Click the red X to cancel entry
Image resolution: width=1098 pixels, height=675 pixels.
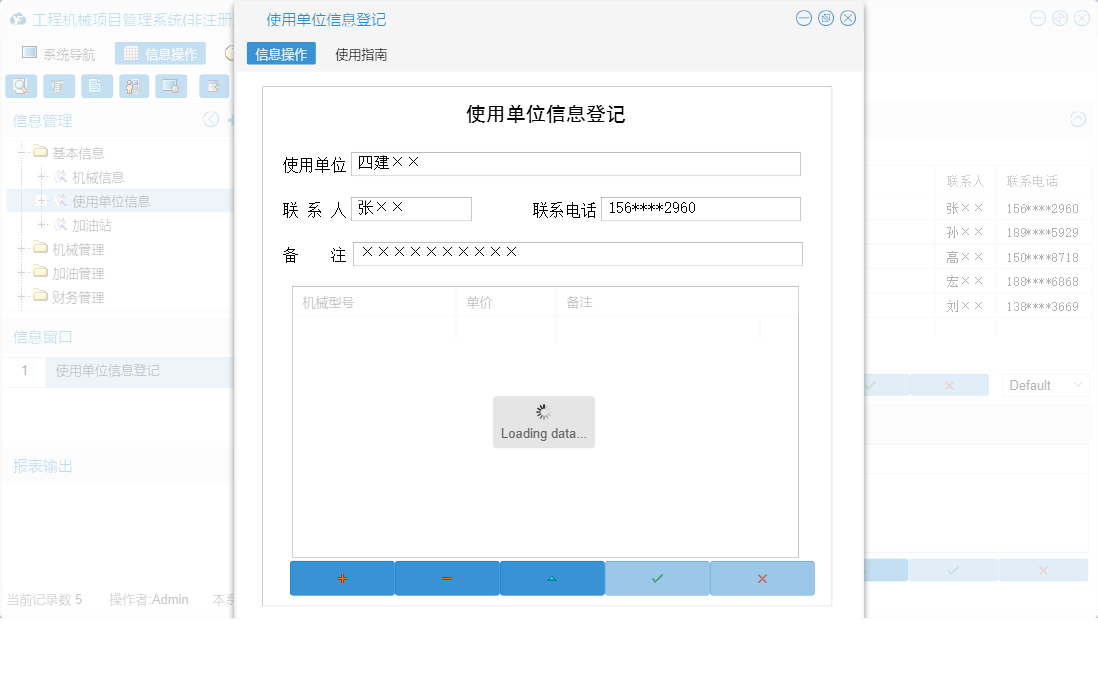(762, 578)
